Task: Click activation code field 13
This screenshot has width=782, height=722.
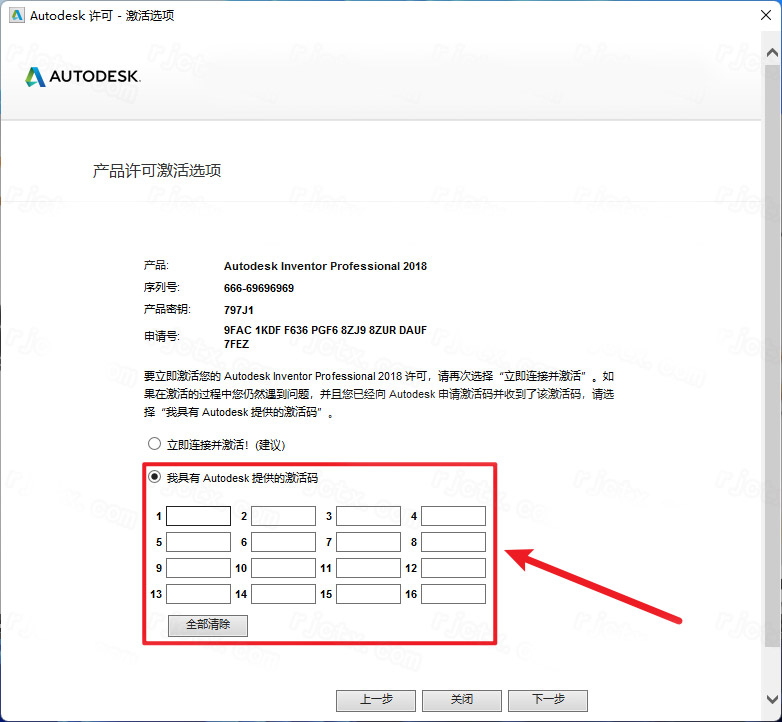Action: 198,594
